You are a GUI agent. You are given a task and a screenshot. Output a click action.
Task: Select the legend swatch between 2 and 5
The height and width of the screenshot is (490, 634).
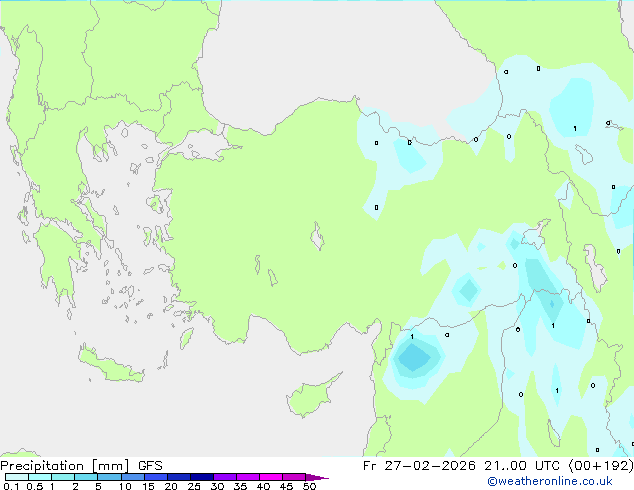(x=86, y=477)
